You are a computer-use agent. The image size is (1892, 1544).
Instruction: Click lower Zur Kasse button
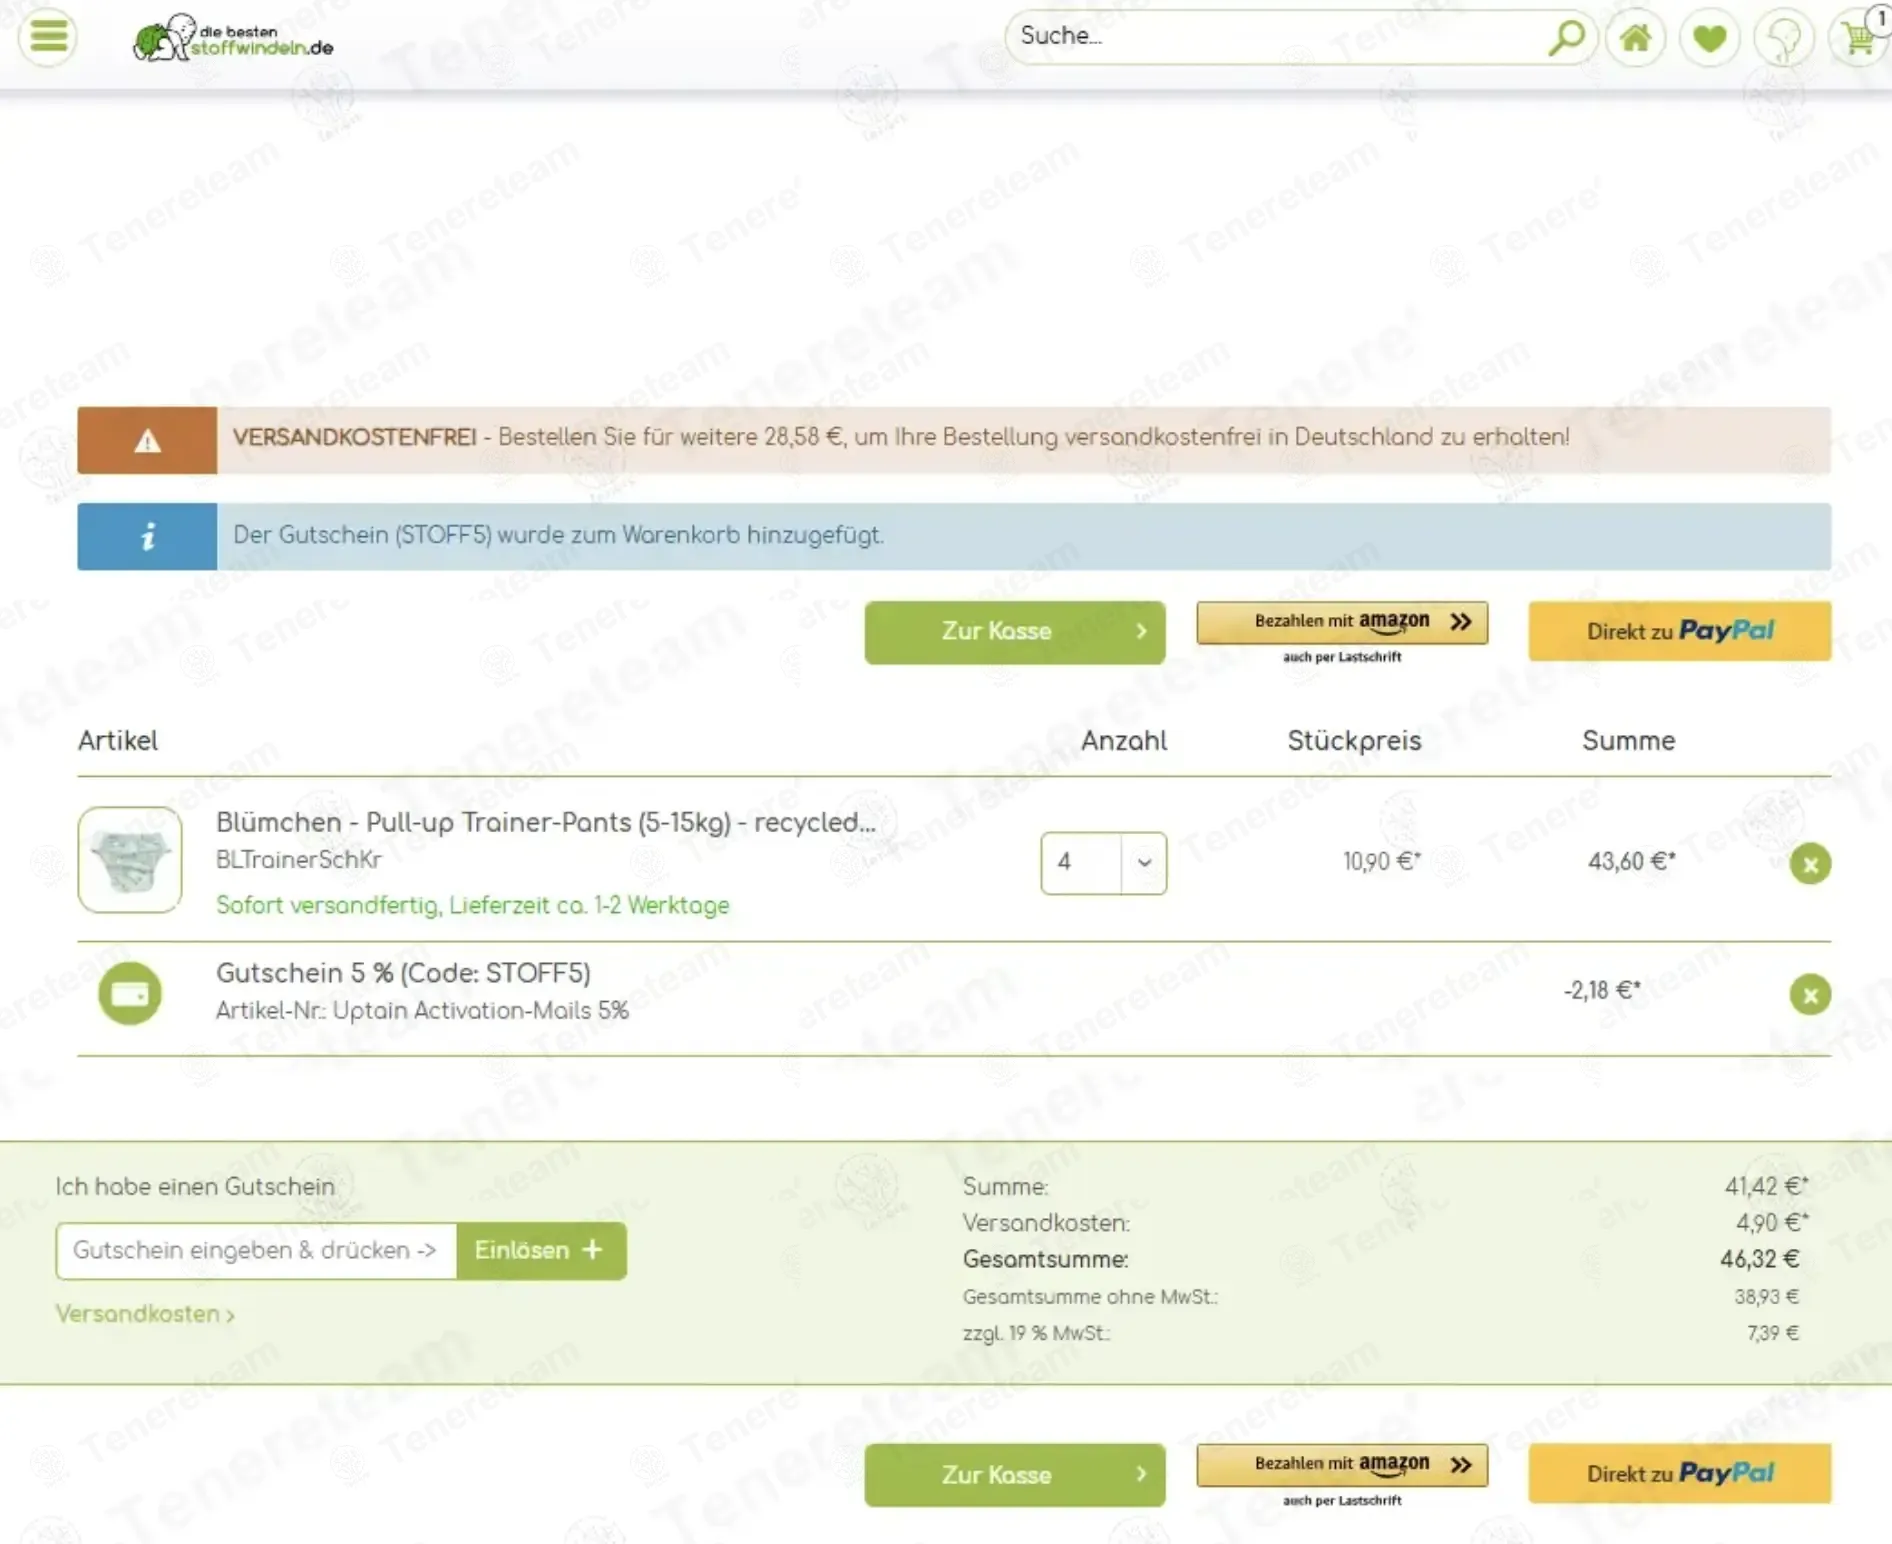(x=1015, y=1475)
